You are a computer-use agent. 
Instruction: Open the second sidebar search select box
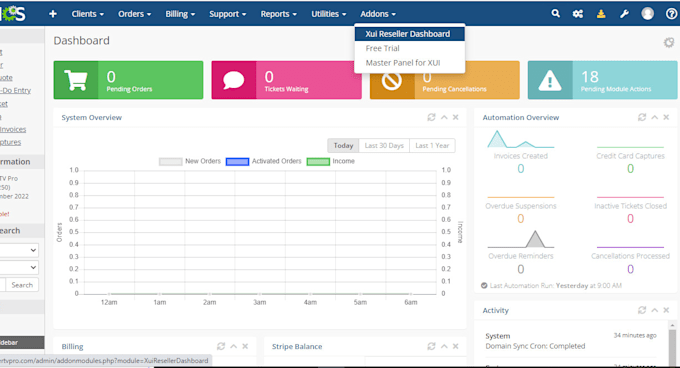pyautogui.click(x=19, y=267)
